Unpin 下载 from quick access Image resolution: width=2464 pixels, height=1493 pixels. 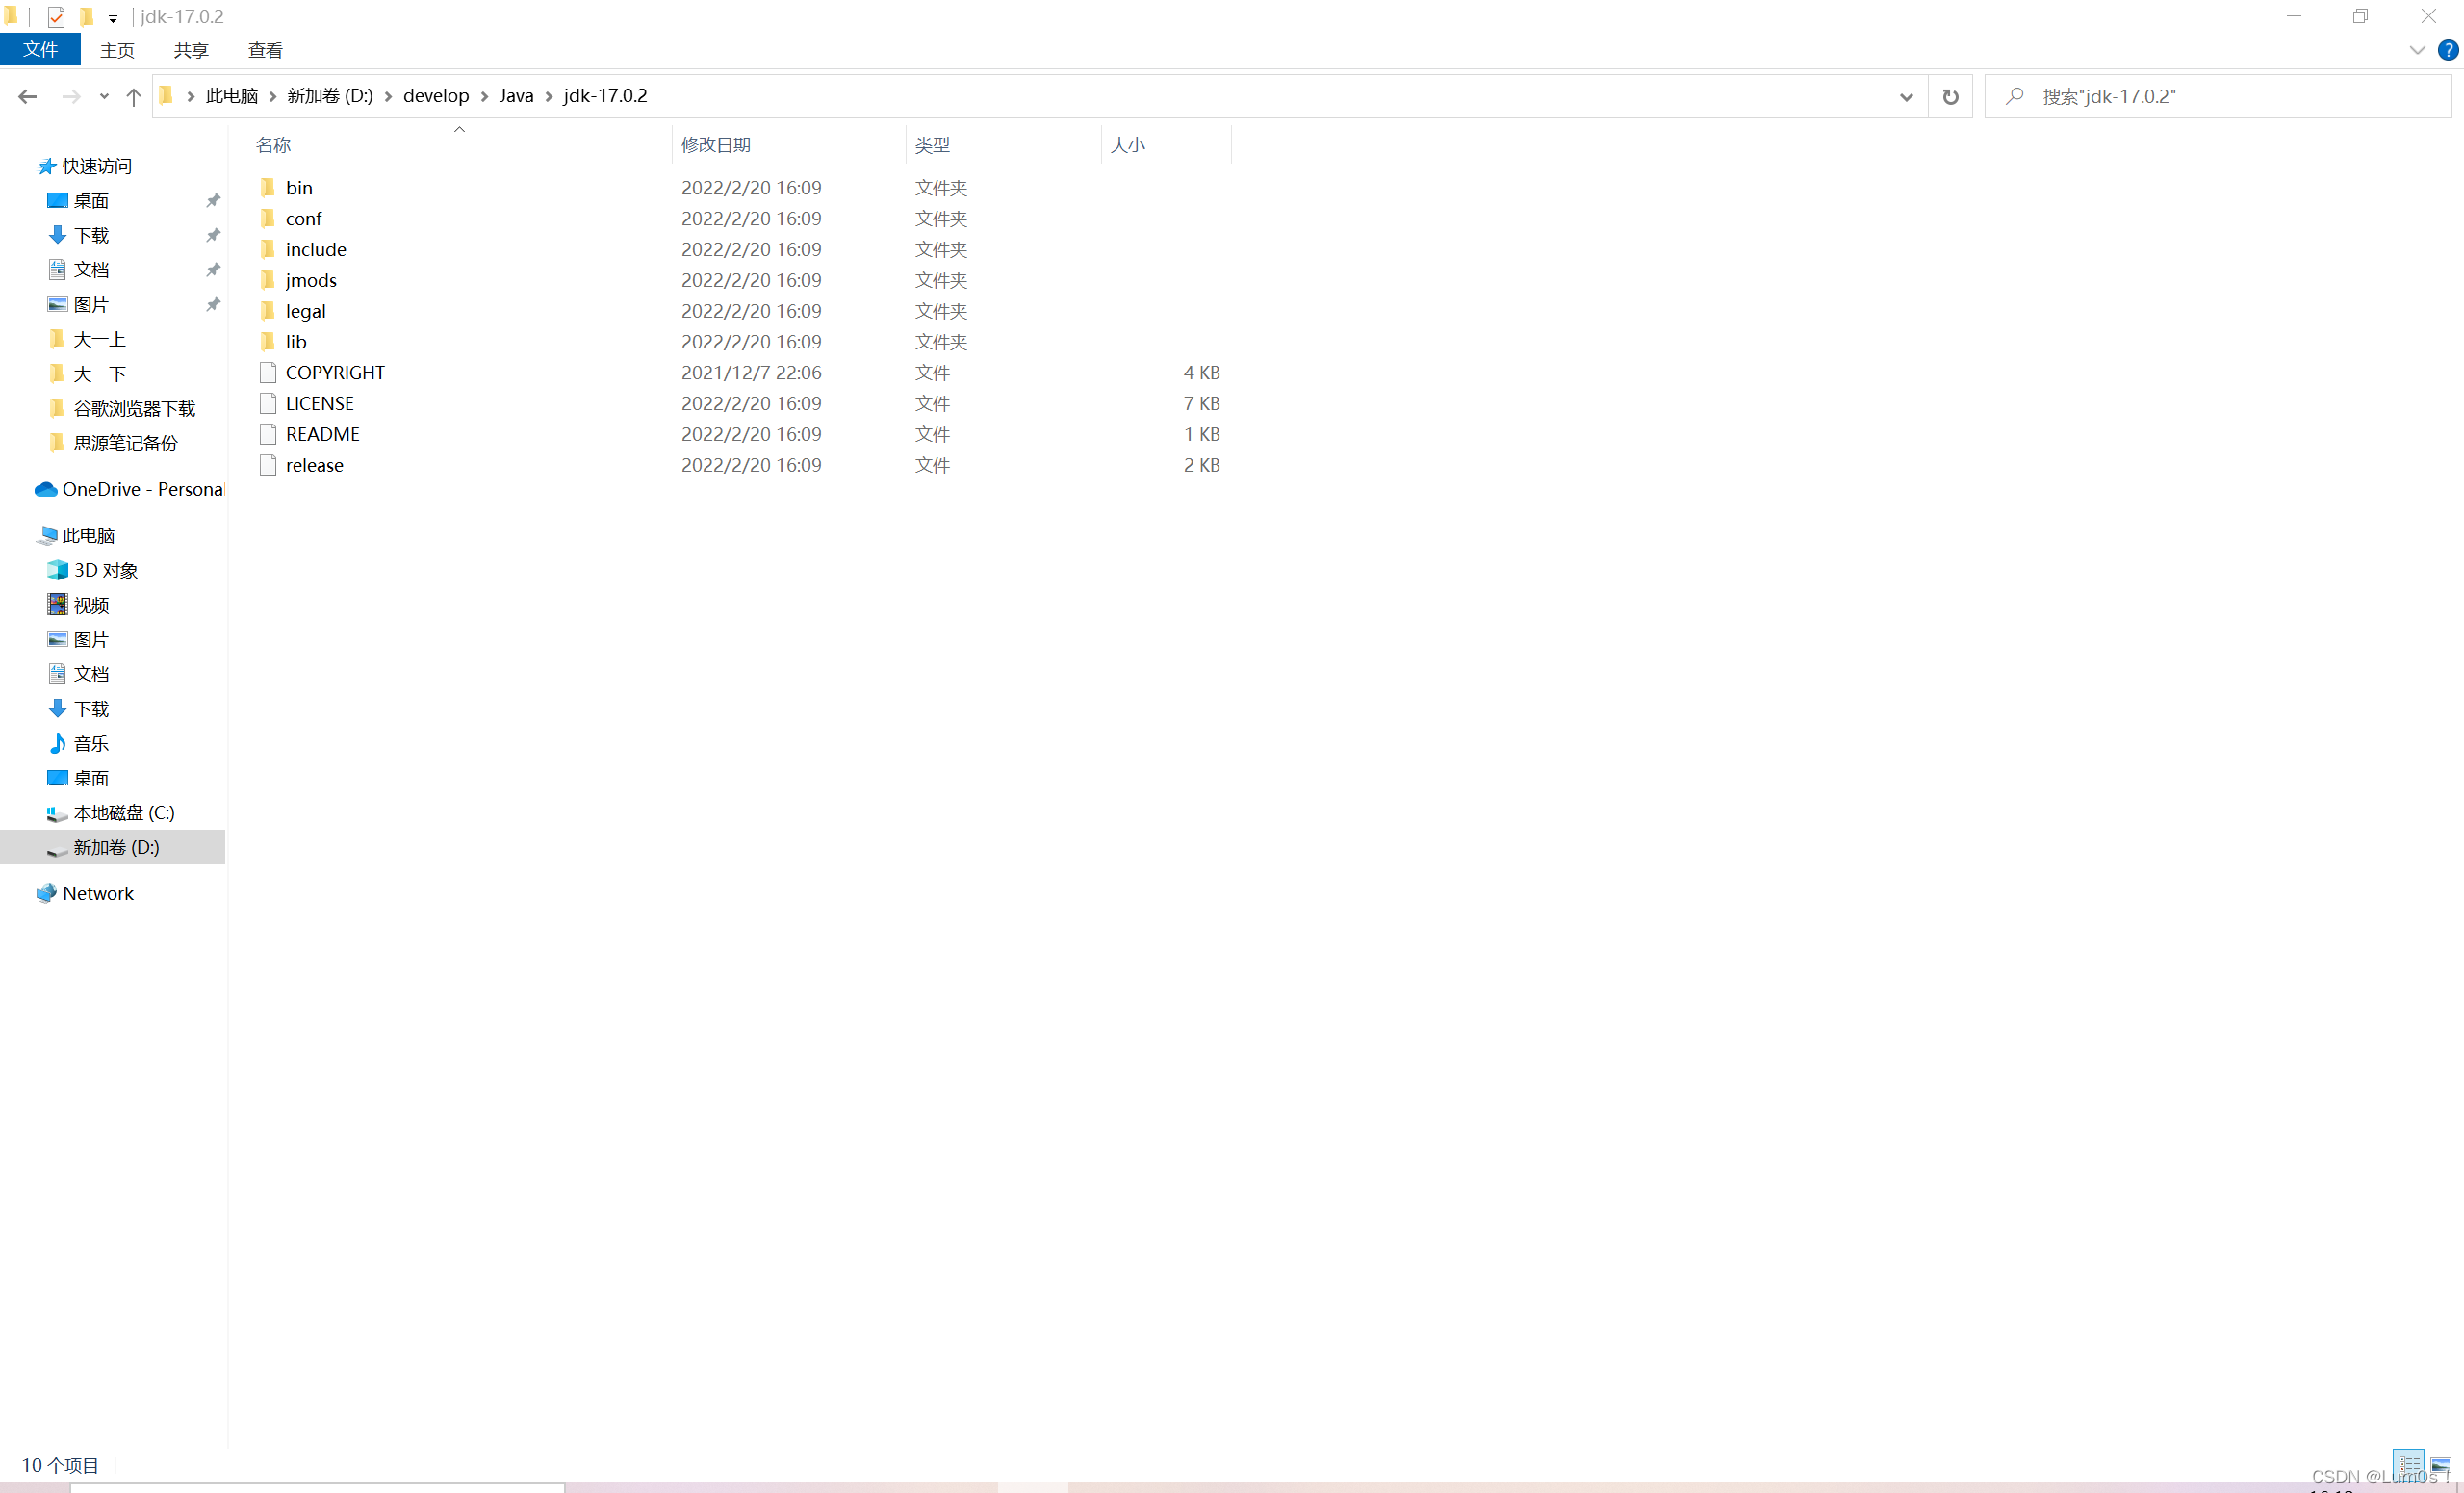pyautogui.click(x=213, y=235)
